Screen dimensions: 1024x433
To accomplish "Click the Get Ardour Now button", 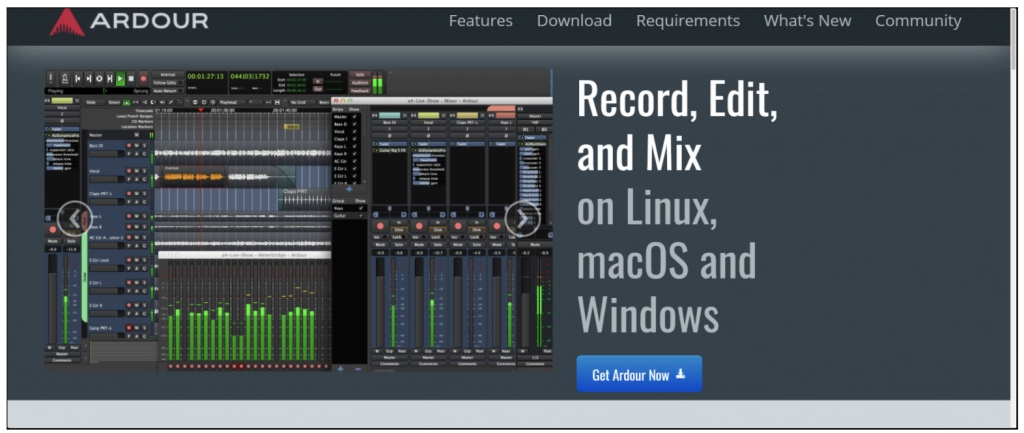I will tap(639, 374).
